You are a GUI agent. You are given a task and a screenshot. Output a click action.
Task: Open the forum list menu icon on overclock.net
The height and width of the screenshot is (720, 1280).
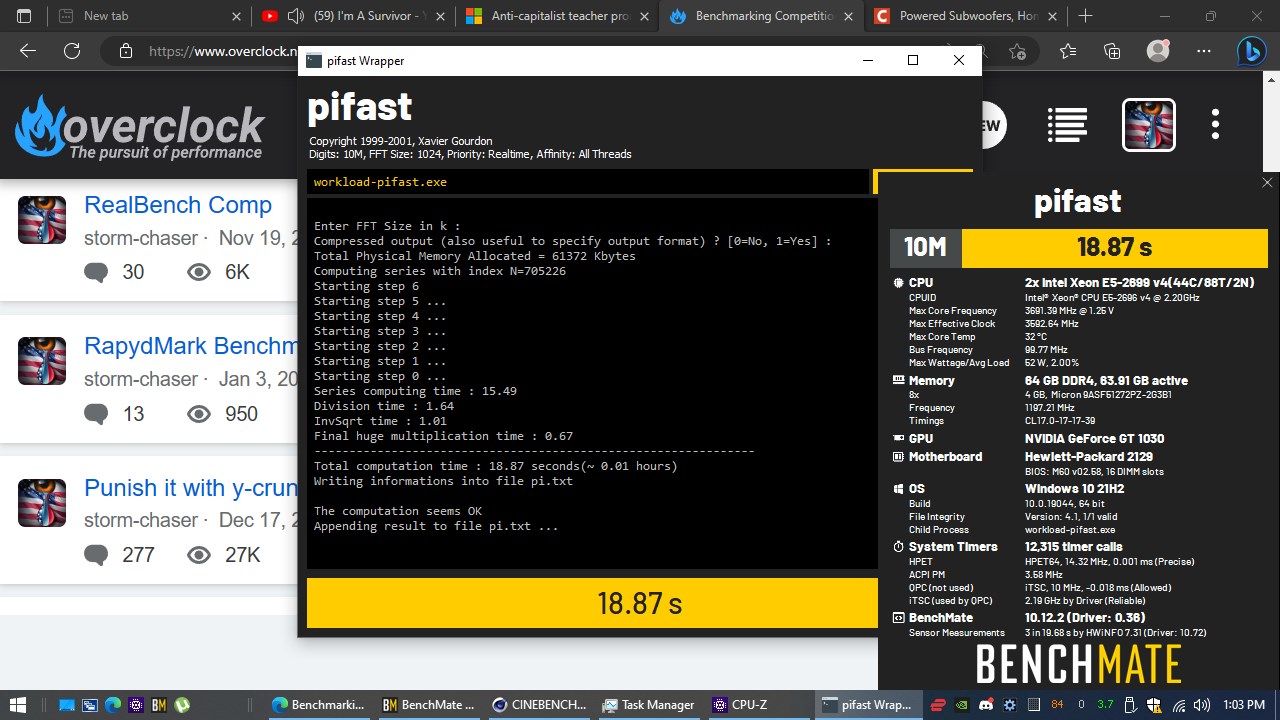coord(1067,125)
